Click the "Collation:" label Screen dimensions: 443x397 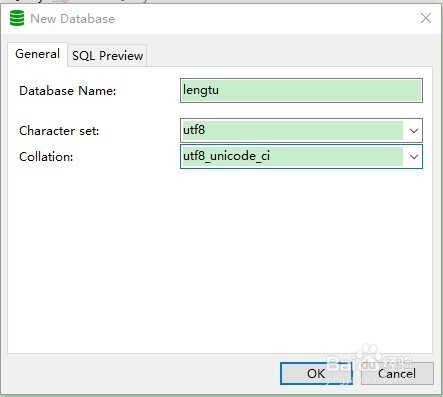46,157
